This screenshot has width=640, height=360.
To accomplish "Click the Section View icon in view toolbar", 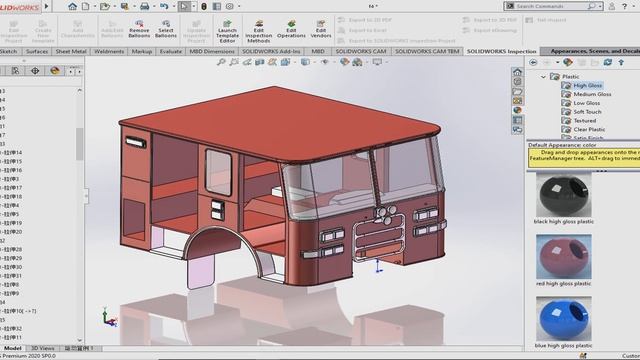I will point(259,62).
